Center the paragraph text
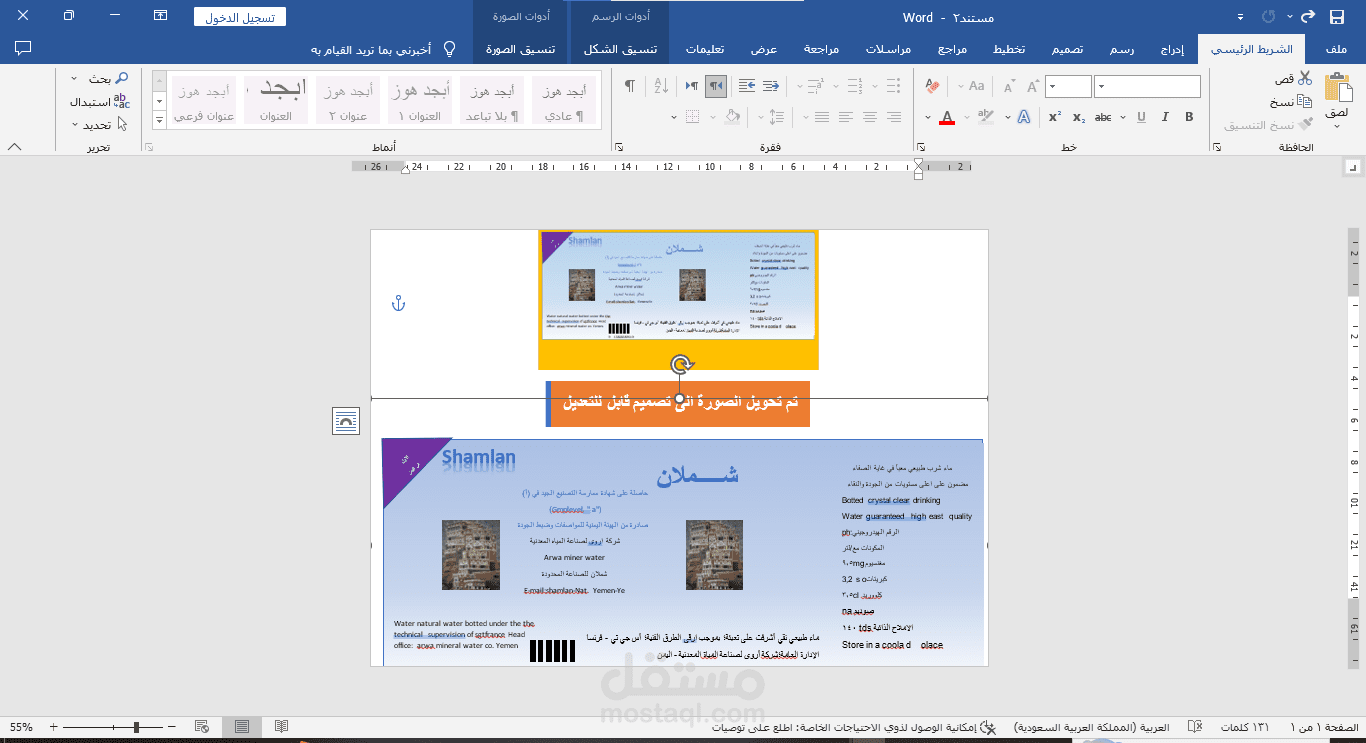This screenshot has width=1366, height=743. pos(870,116)
